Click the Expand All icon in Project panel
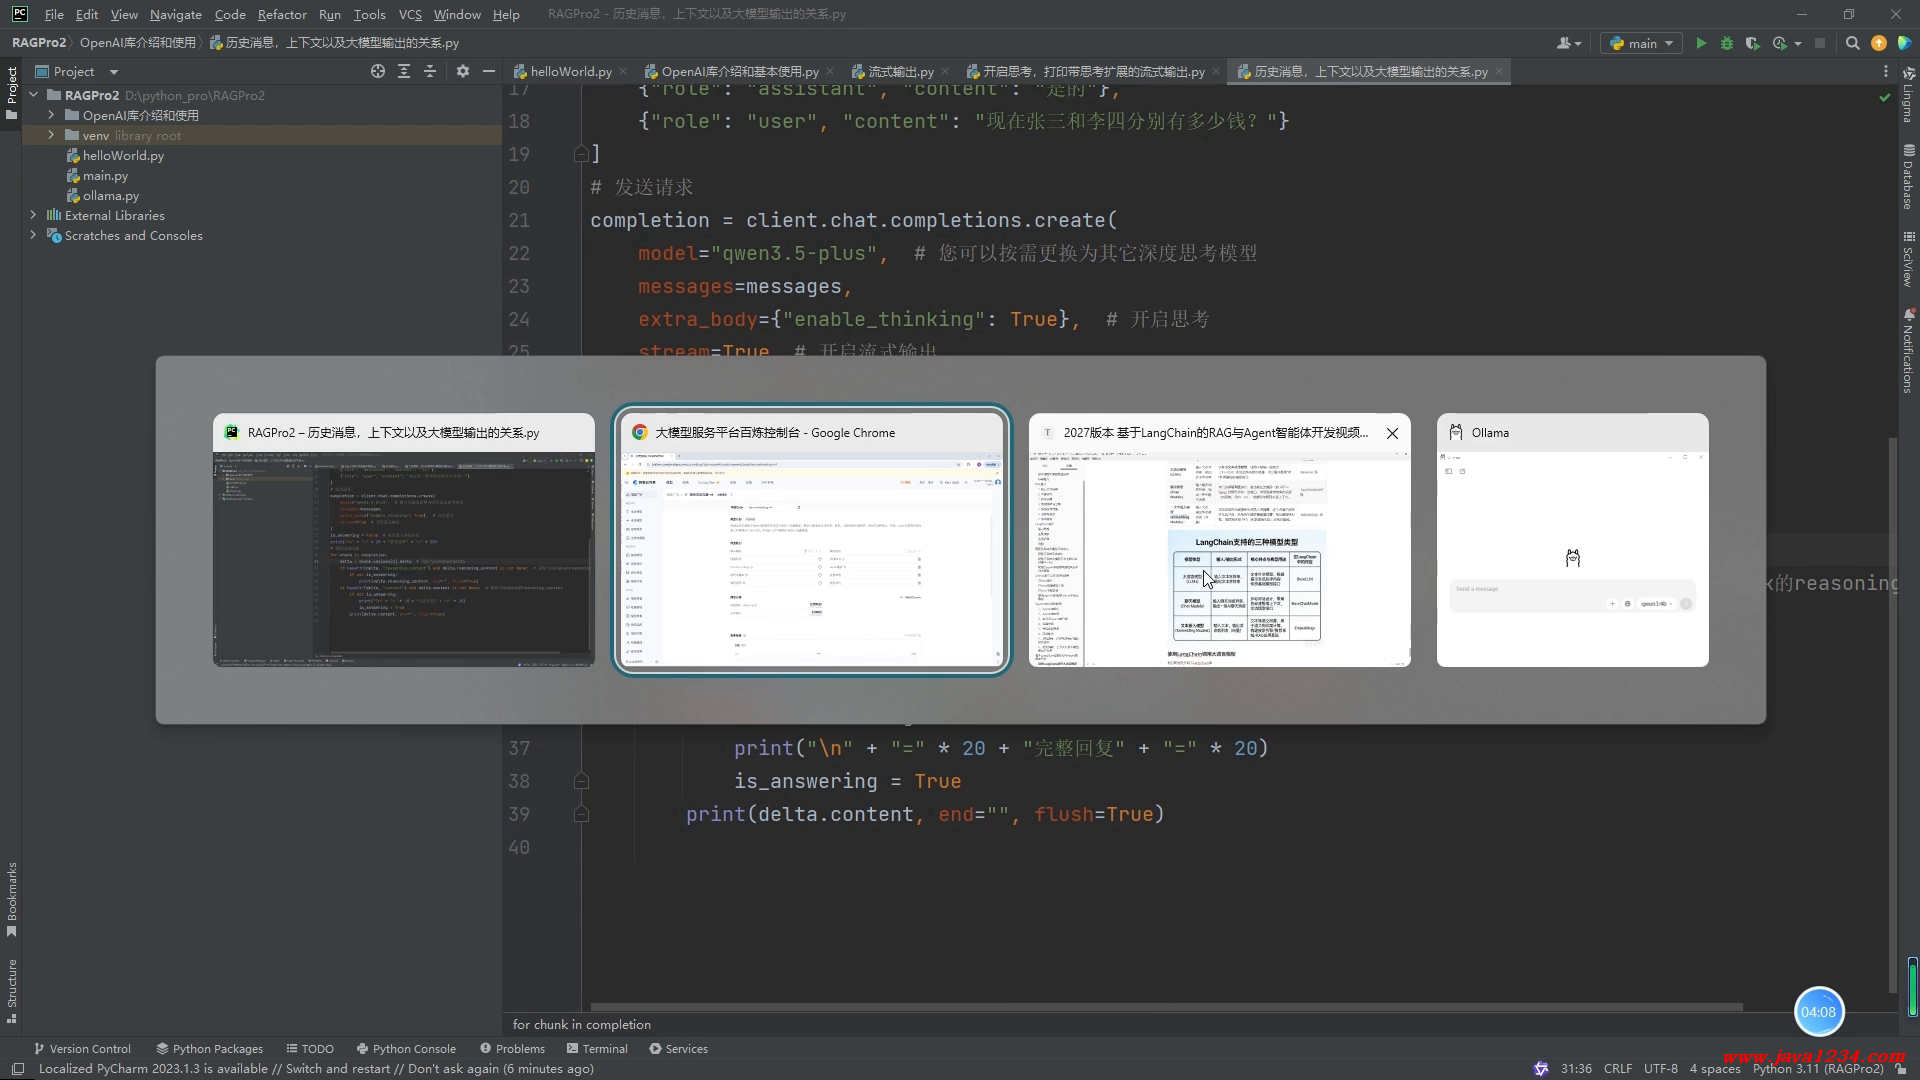Screen dimensions: 1920x1080 click(404, 71)
